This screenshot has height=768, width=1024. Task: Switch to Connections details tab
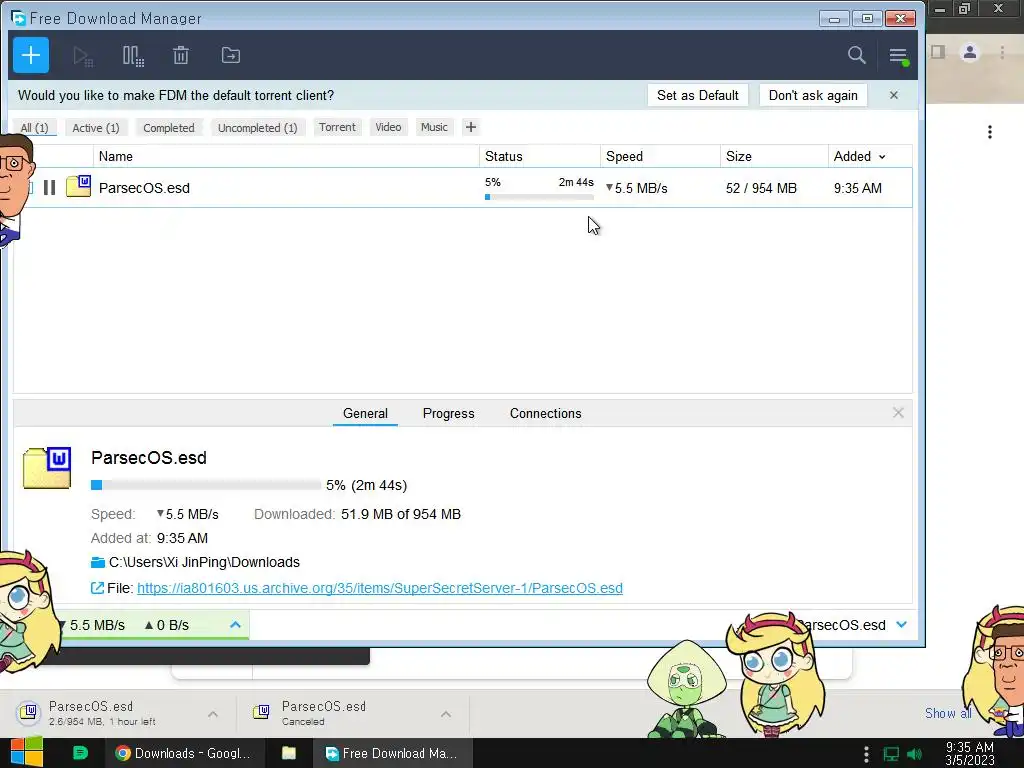pyautogui.click(x=545, y=413)
